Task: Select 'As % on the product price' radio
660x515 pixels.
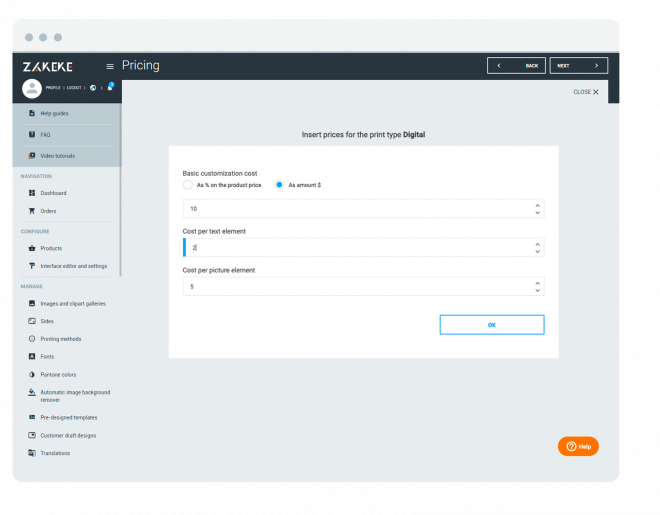Action: point(188,185)
